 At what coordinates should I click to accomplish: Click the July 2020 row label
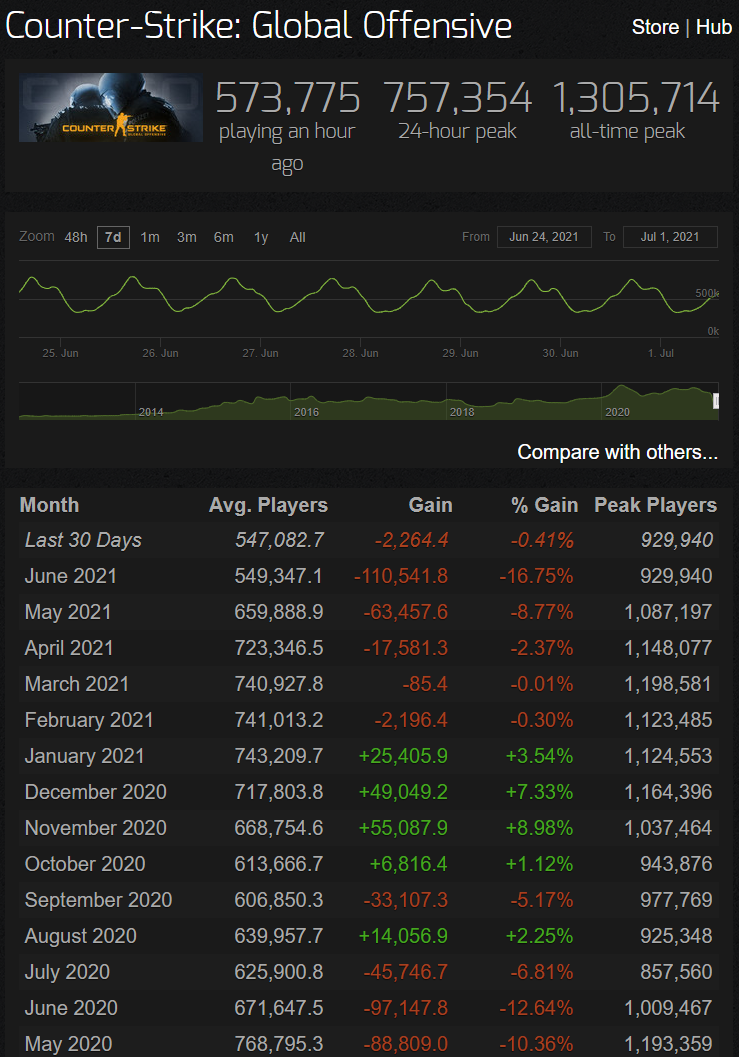67,972
